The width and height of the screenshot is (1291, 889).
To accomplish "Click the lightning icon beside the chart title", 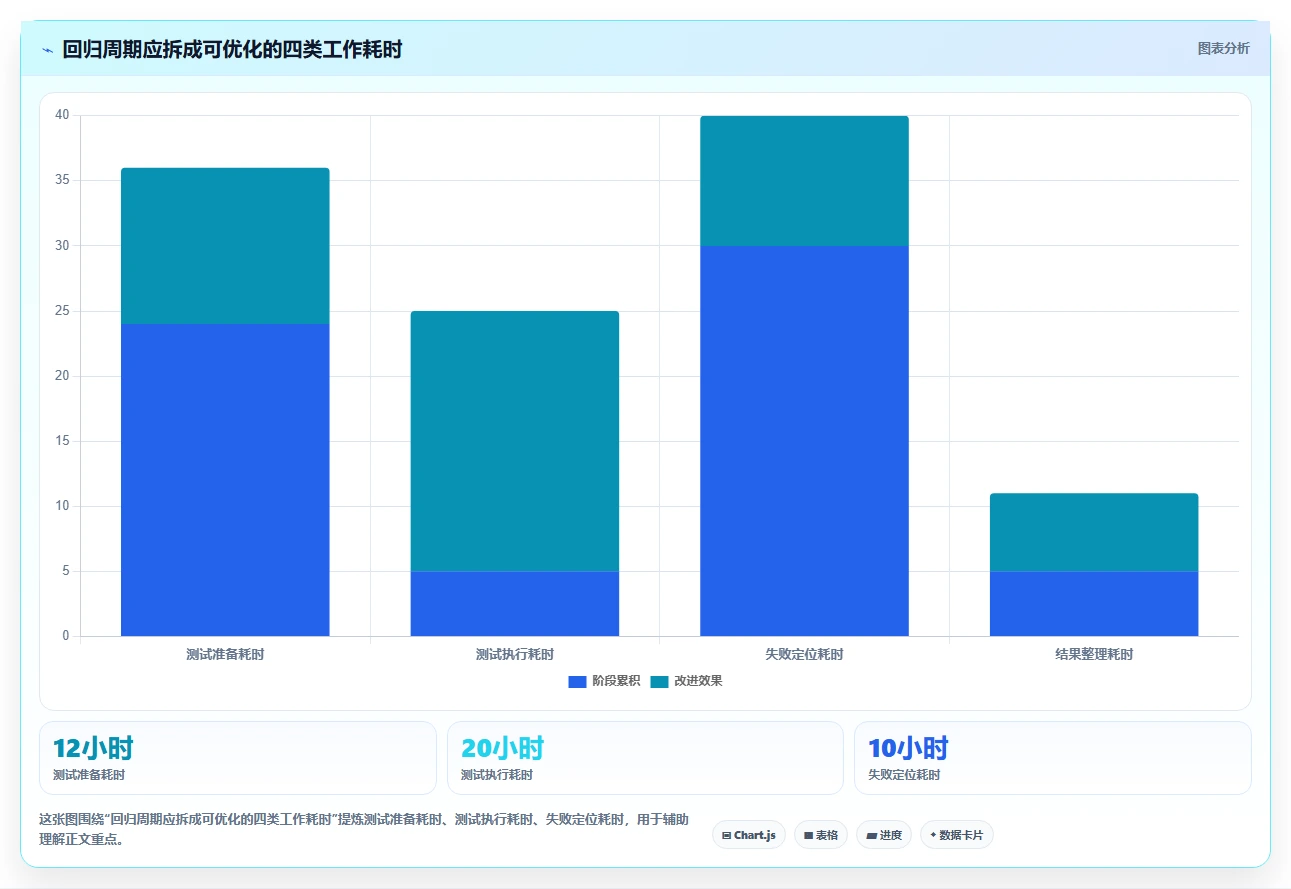I will tap(48, 50).
